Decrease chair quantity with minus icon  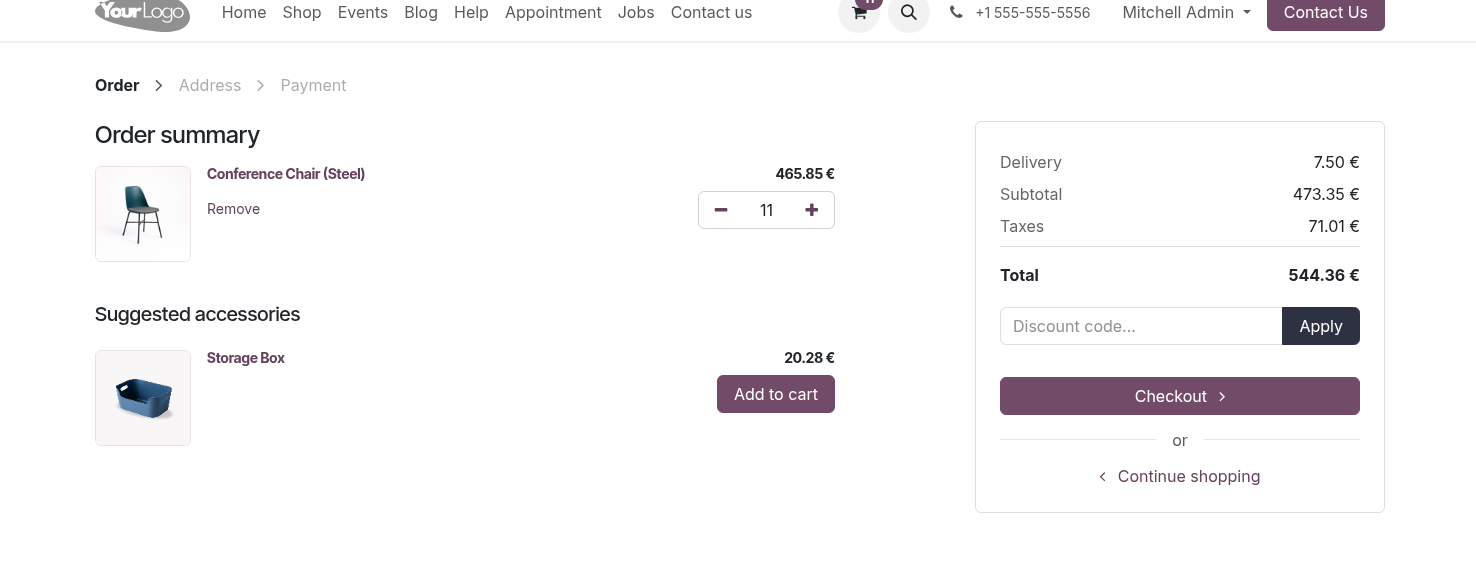tap(721, 210)
